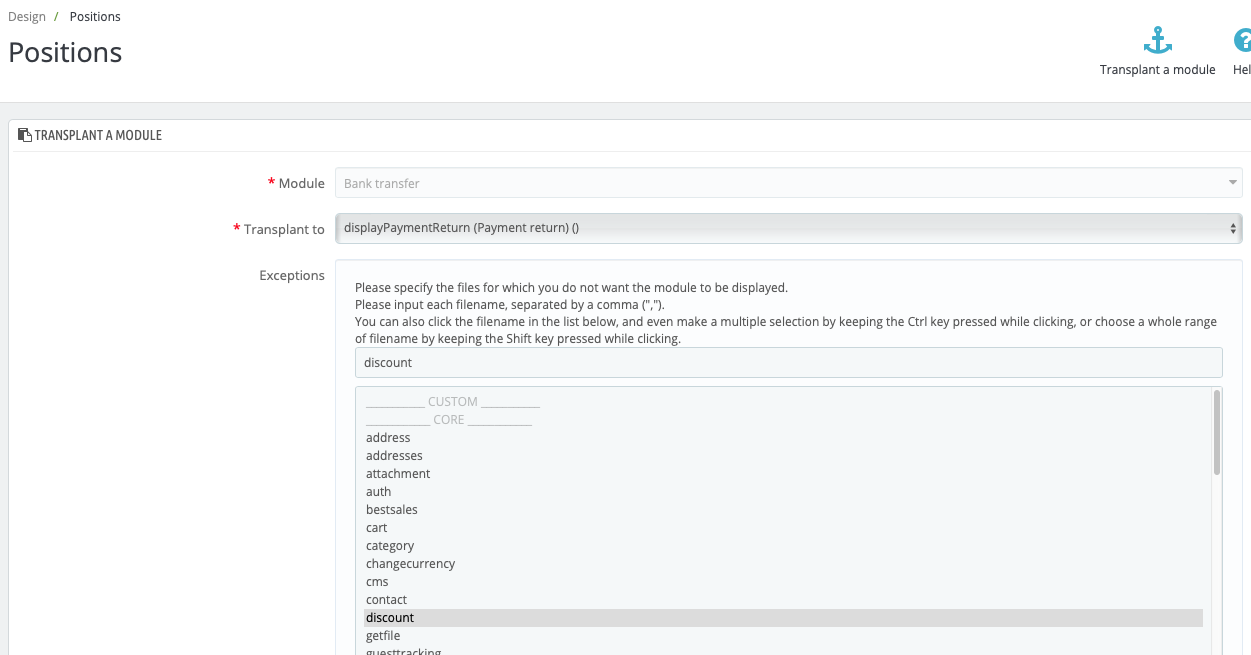Expand the Transplant to hook dropdown
The image size is (1251, 655).
[x=788, y=228]
